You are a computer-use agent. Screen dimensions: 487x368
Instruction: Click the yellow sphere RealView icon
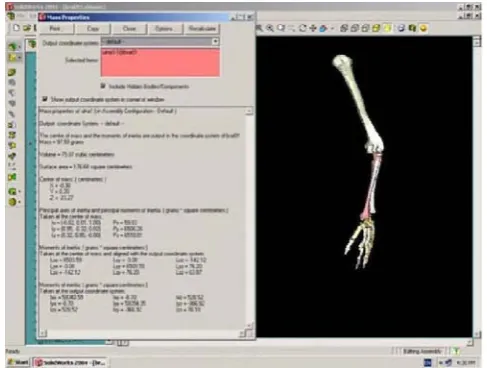[x=423, y=28]
